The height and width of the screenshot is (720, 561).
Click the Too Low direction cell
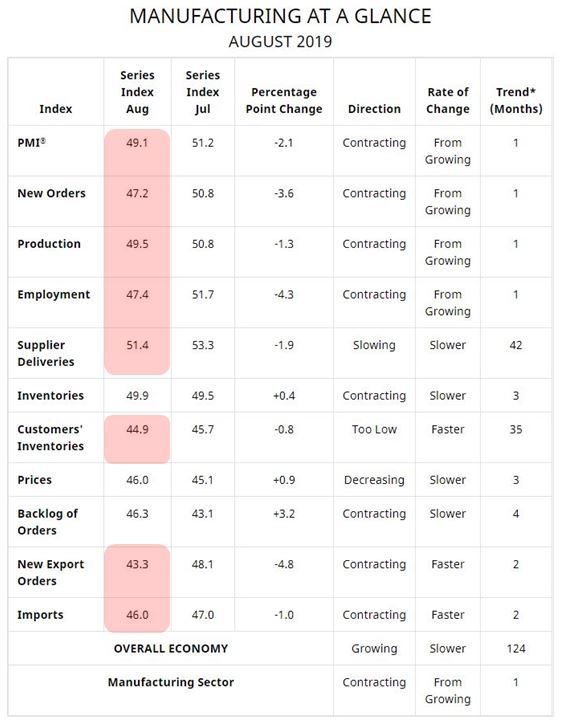click(374, 429)
